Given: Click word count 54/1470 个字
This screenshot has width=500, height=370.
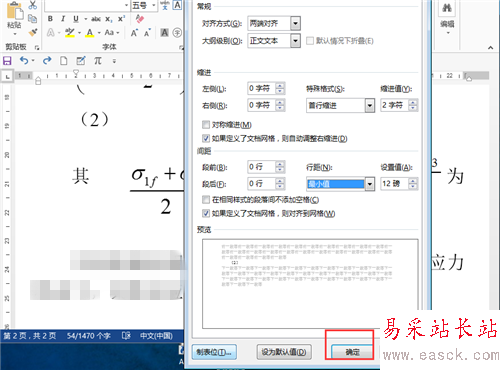Looking at the screenshot, I should coord(88,336).
